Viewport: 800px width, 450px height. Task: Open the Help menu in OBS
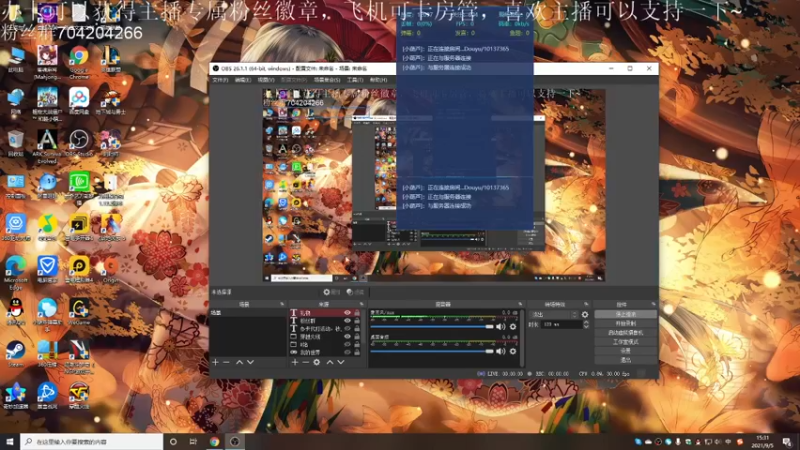[378, 80]
